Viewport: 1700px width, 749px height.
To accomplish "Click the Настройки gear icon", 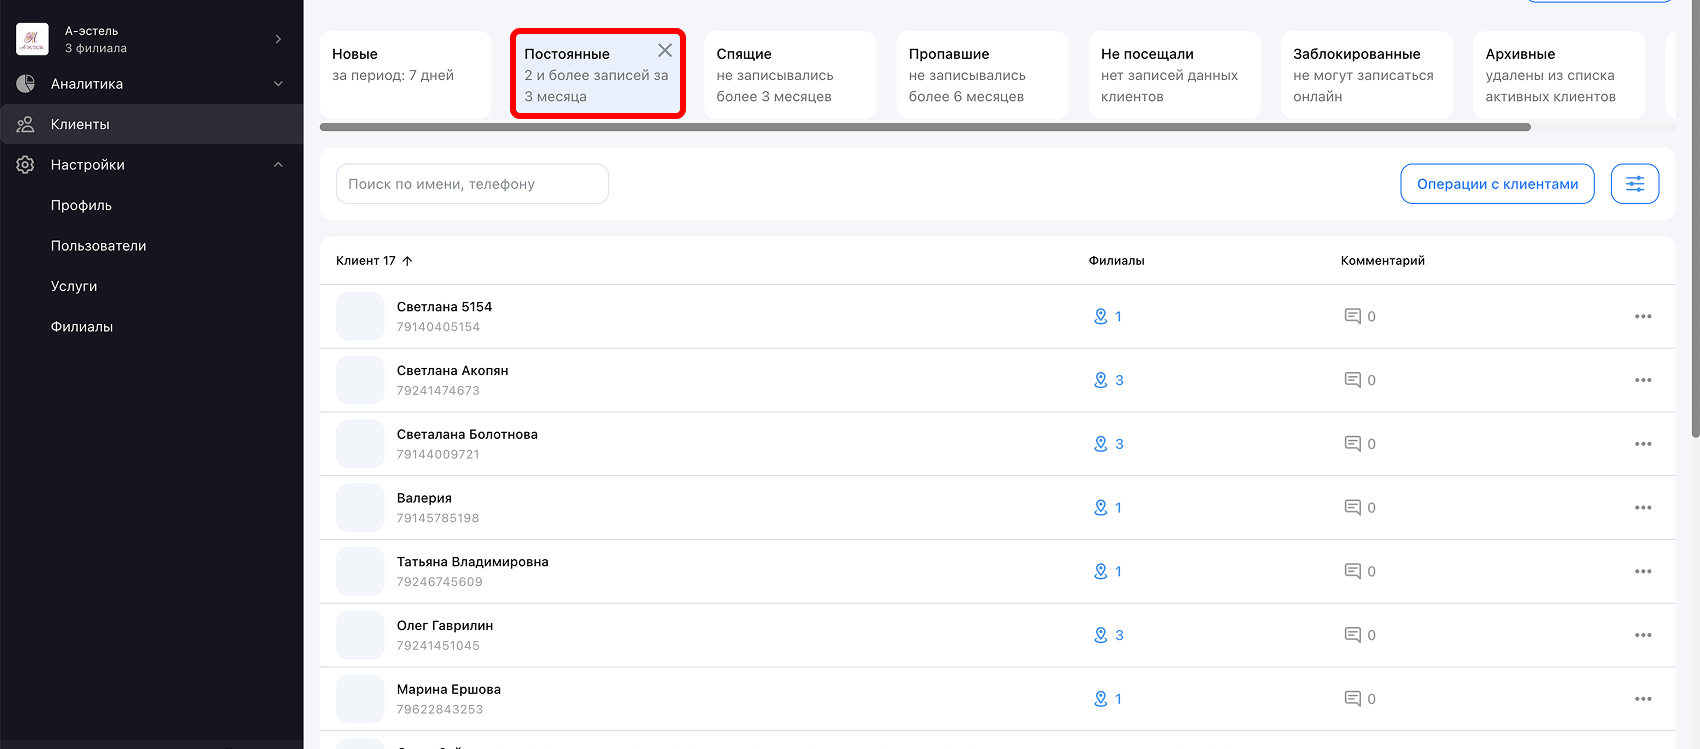I will (26, 165).
